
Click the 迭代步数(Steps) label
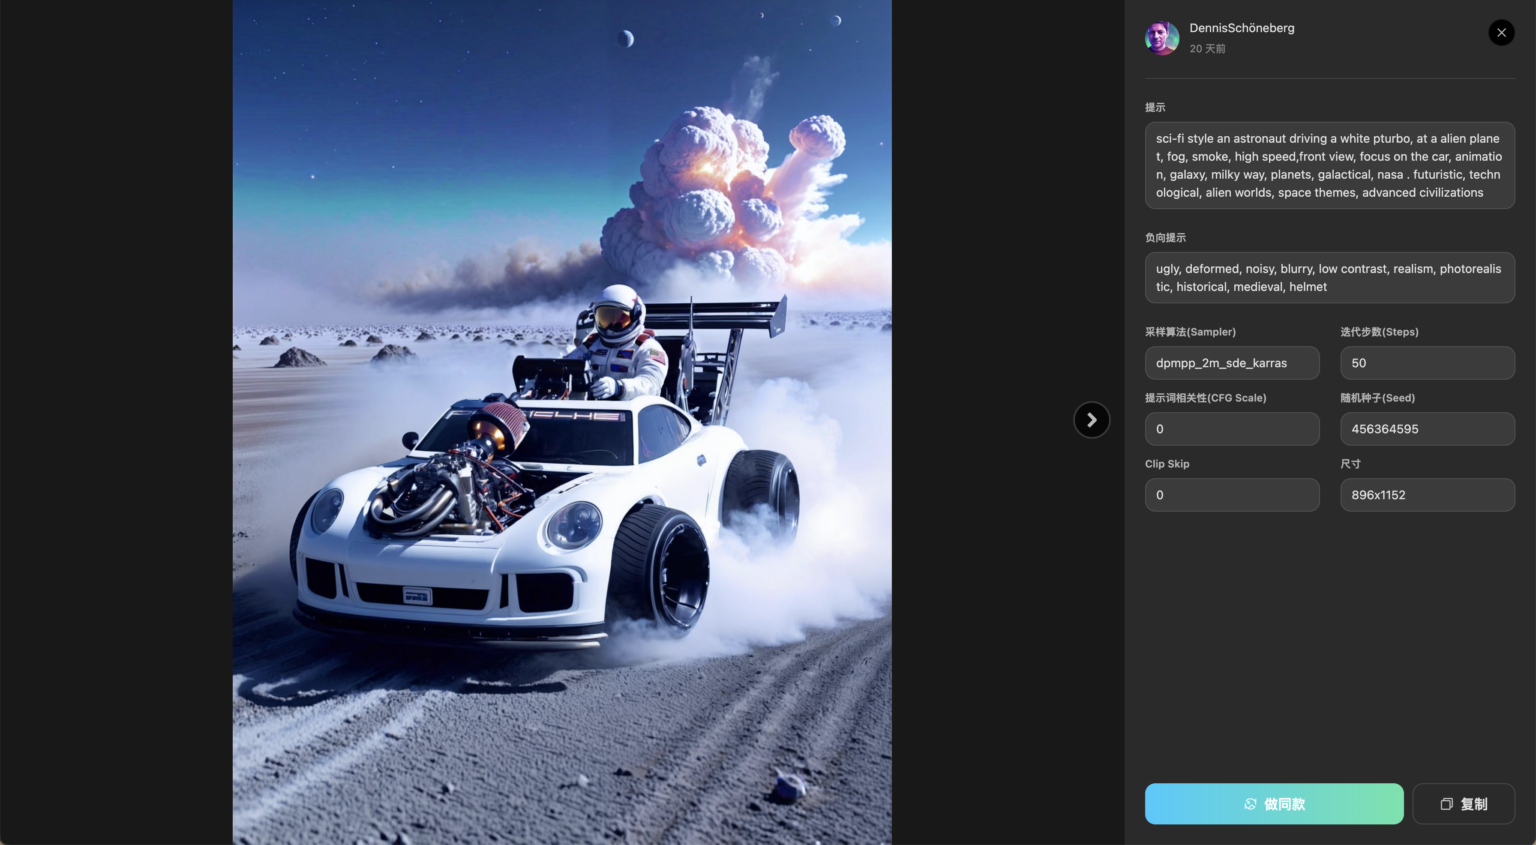[x=1379, y=332]
